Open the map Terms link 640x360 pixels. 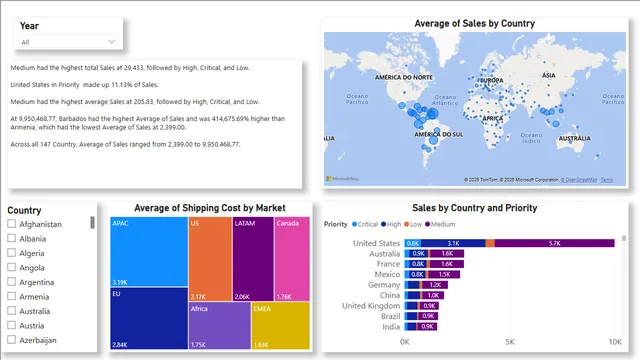tap(607, 180)
